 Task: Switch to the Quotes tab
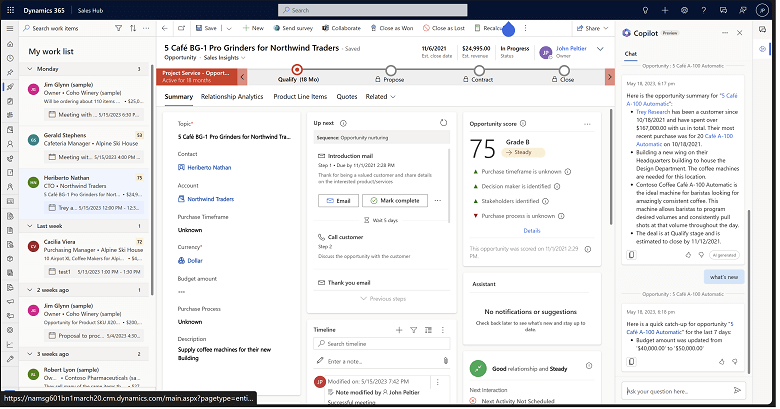click(x=347, y=97)
